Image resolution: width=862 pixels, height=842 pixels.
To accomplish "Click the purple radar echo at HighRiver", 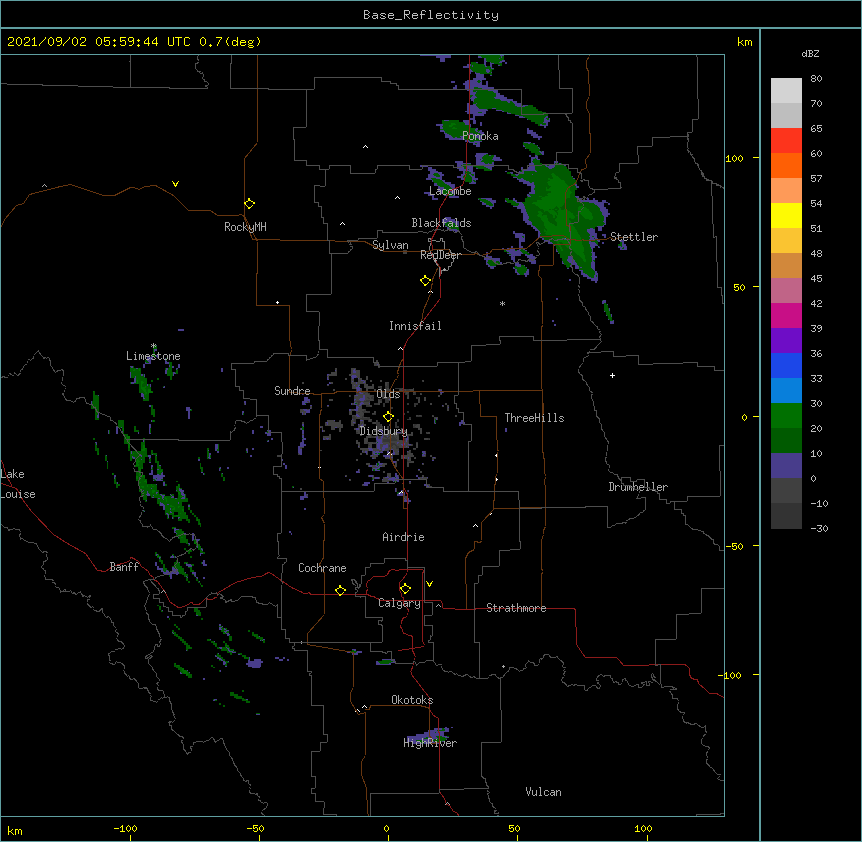I will tap(428, 735).
